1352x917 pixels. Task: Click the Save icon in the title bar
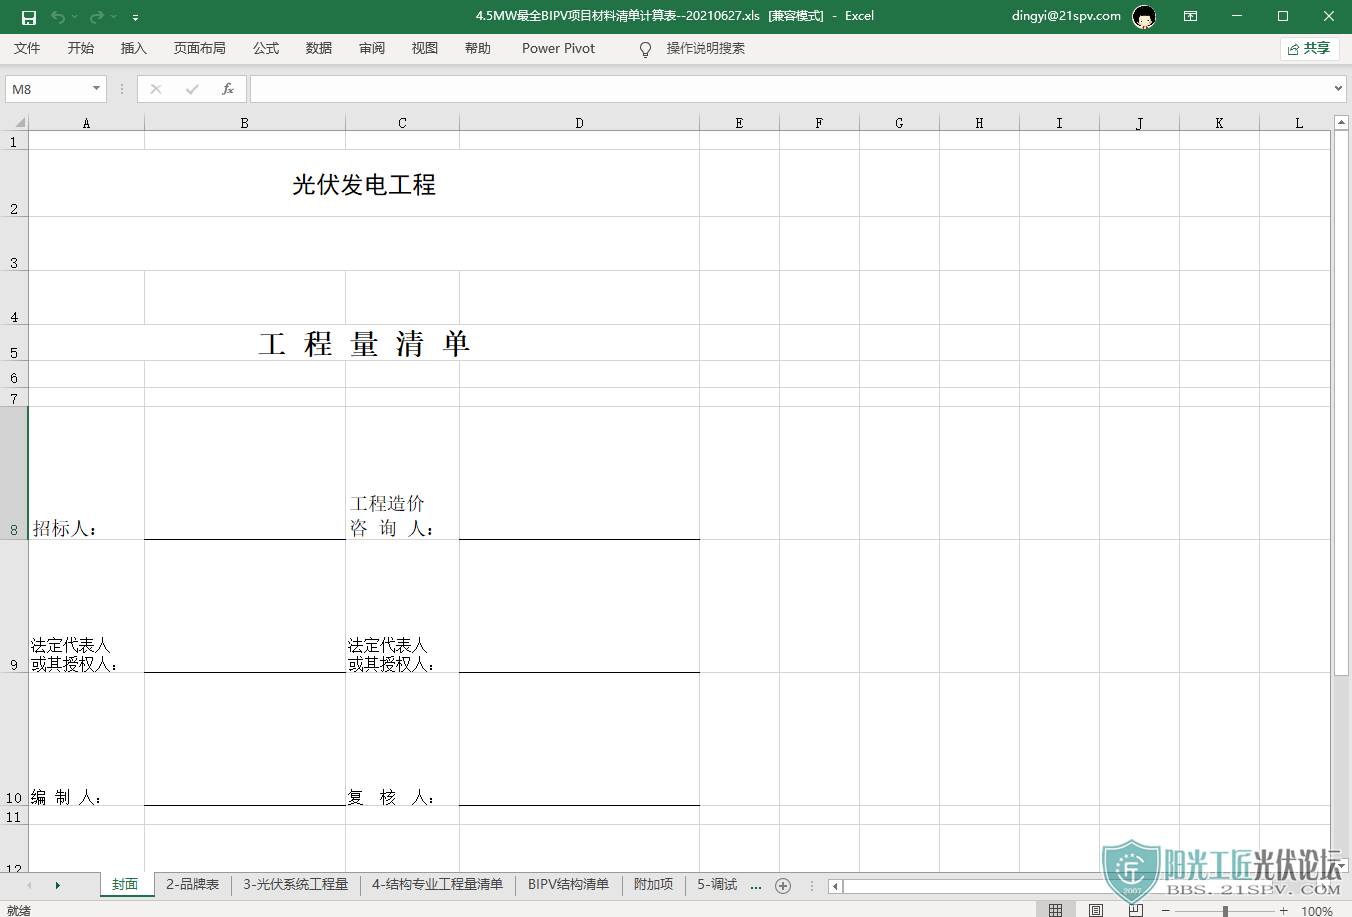[29, 17]
